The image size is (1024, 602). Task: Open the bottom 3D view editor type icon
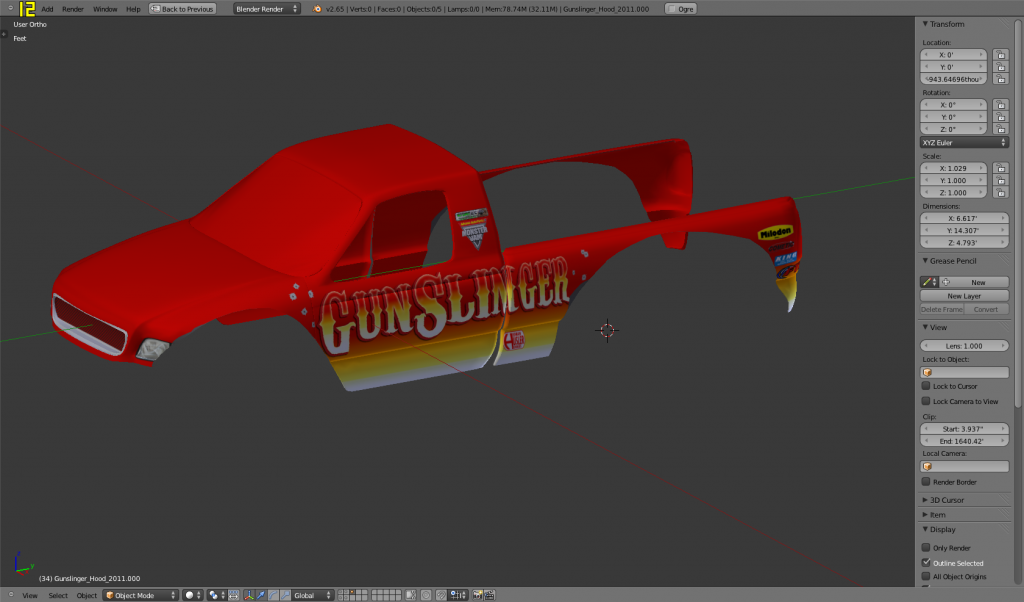pos(10,595)
